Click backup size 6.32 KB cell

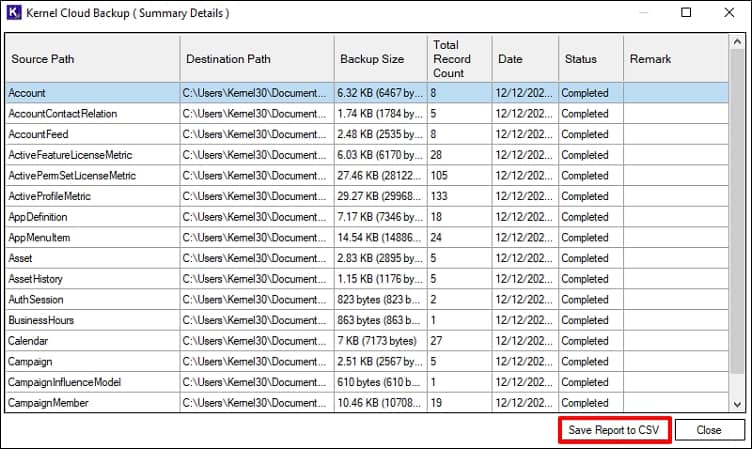(381, 93)
